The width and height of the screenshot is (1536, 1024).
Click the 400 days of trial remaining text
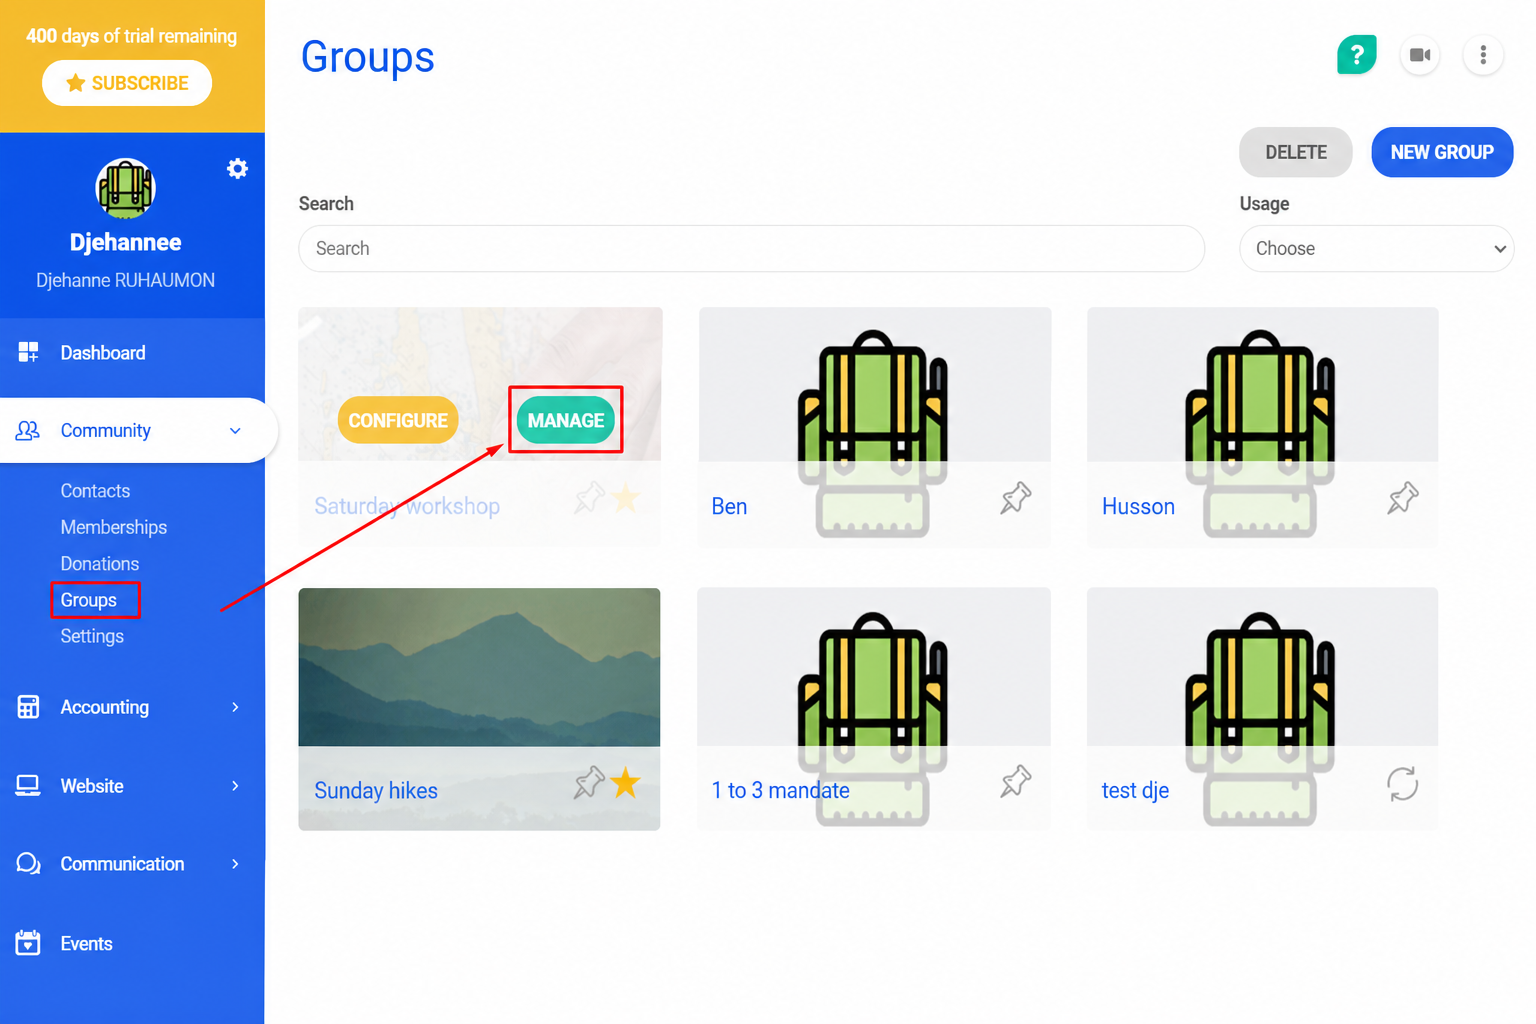point(132,36)
